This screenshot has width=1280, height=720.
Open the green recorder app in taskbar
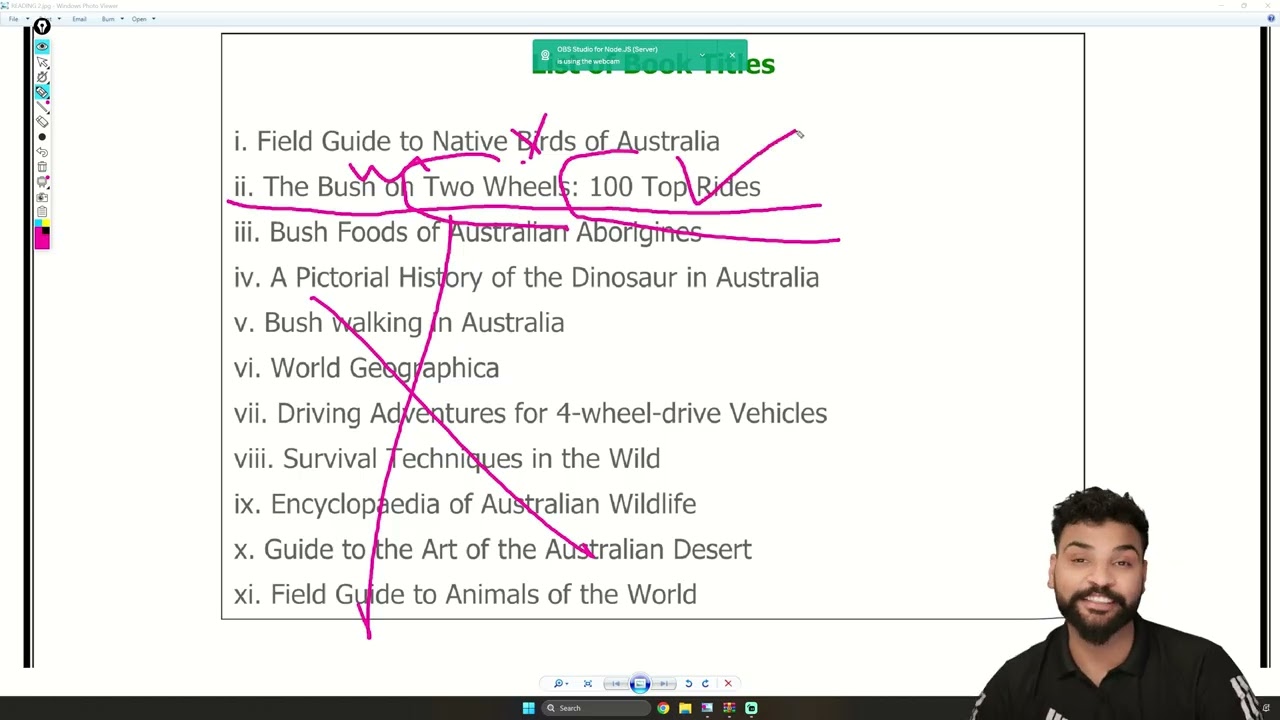click(x=751, y=708)
